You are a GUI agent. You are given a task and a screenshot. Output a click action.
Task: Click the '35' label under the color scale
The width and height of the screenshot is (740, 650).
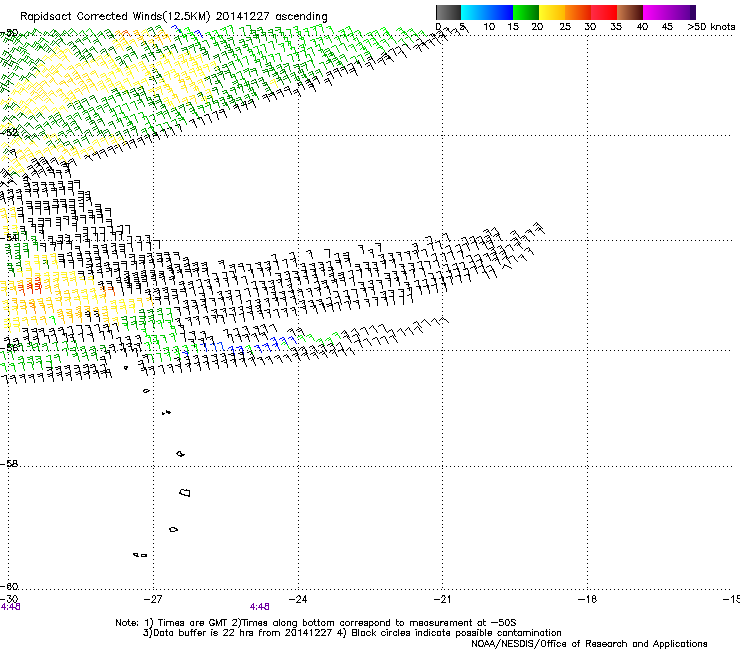pos(616,27)
